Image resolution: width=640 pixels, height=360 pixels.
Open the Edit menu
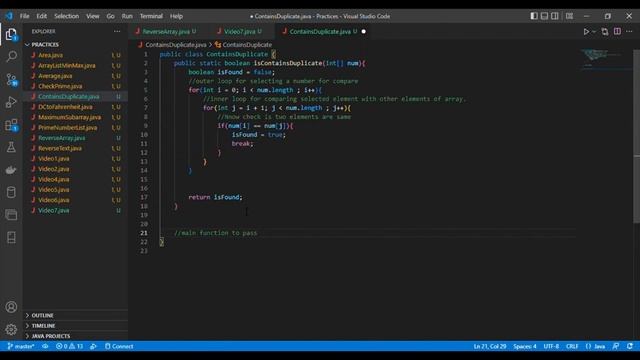[x=42, y=16]
